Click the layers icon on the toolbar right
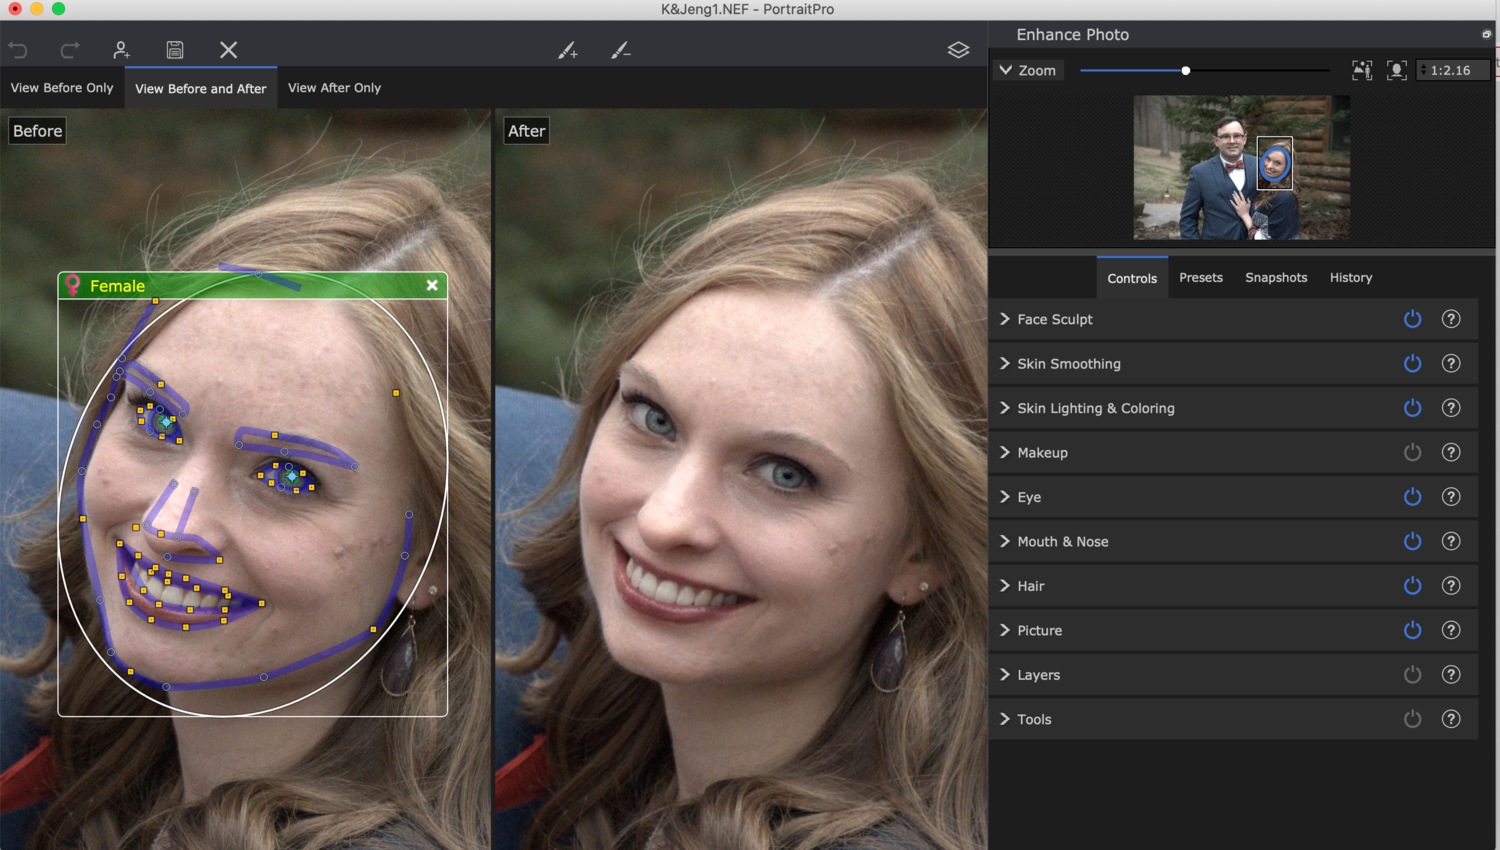 [958, 49]
